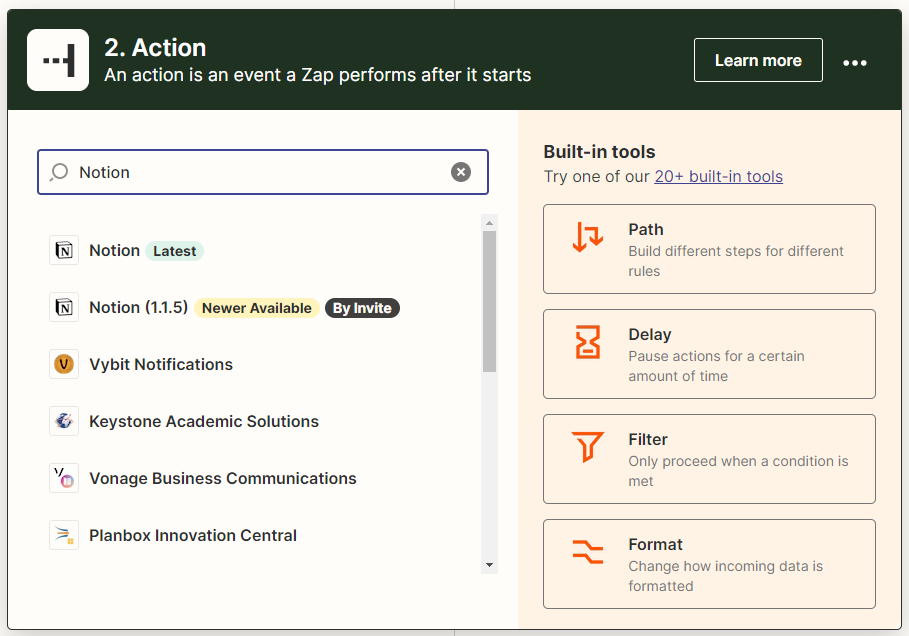Image resolution: width=909 pixels, height=636 pixels.
Task: Click the Format wave icon
Action: (x=588, y=552)
